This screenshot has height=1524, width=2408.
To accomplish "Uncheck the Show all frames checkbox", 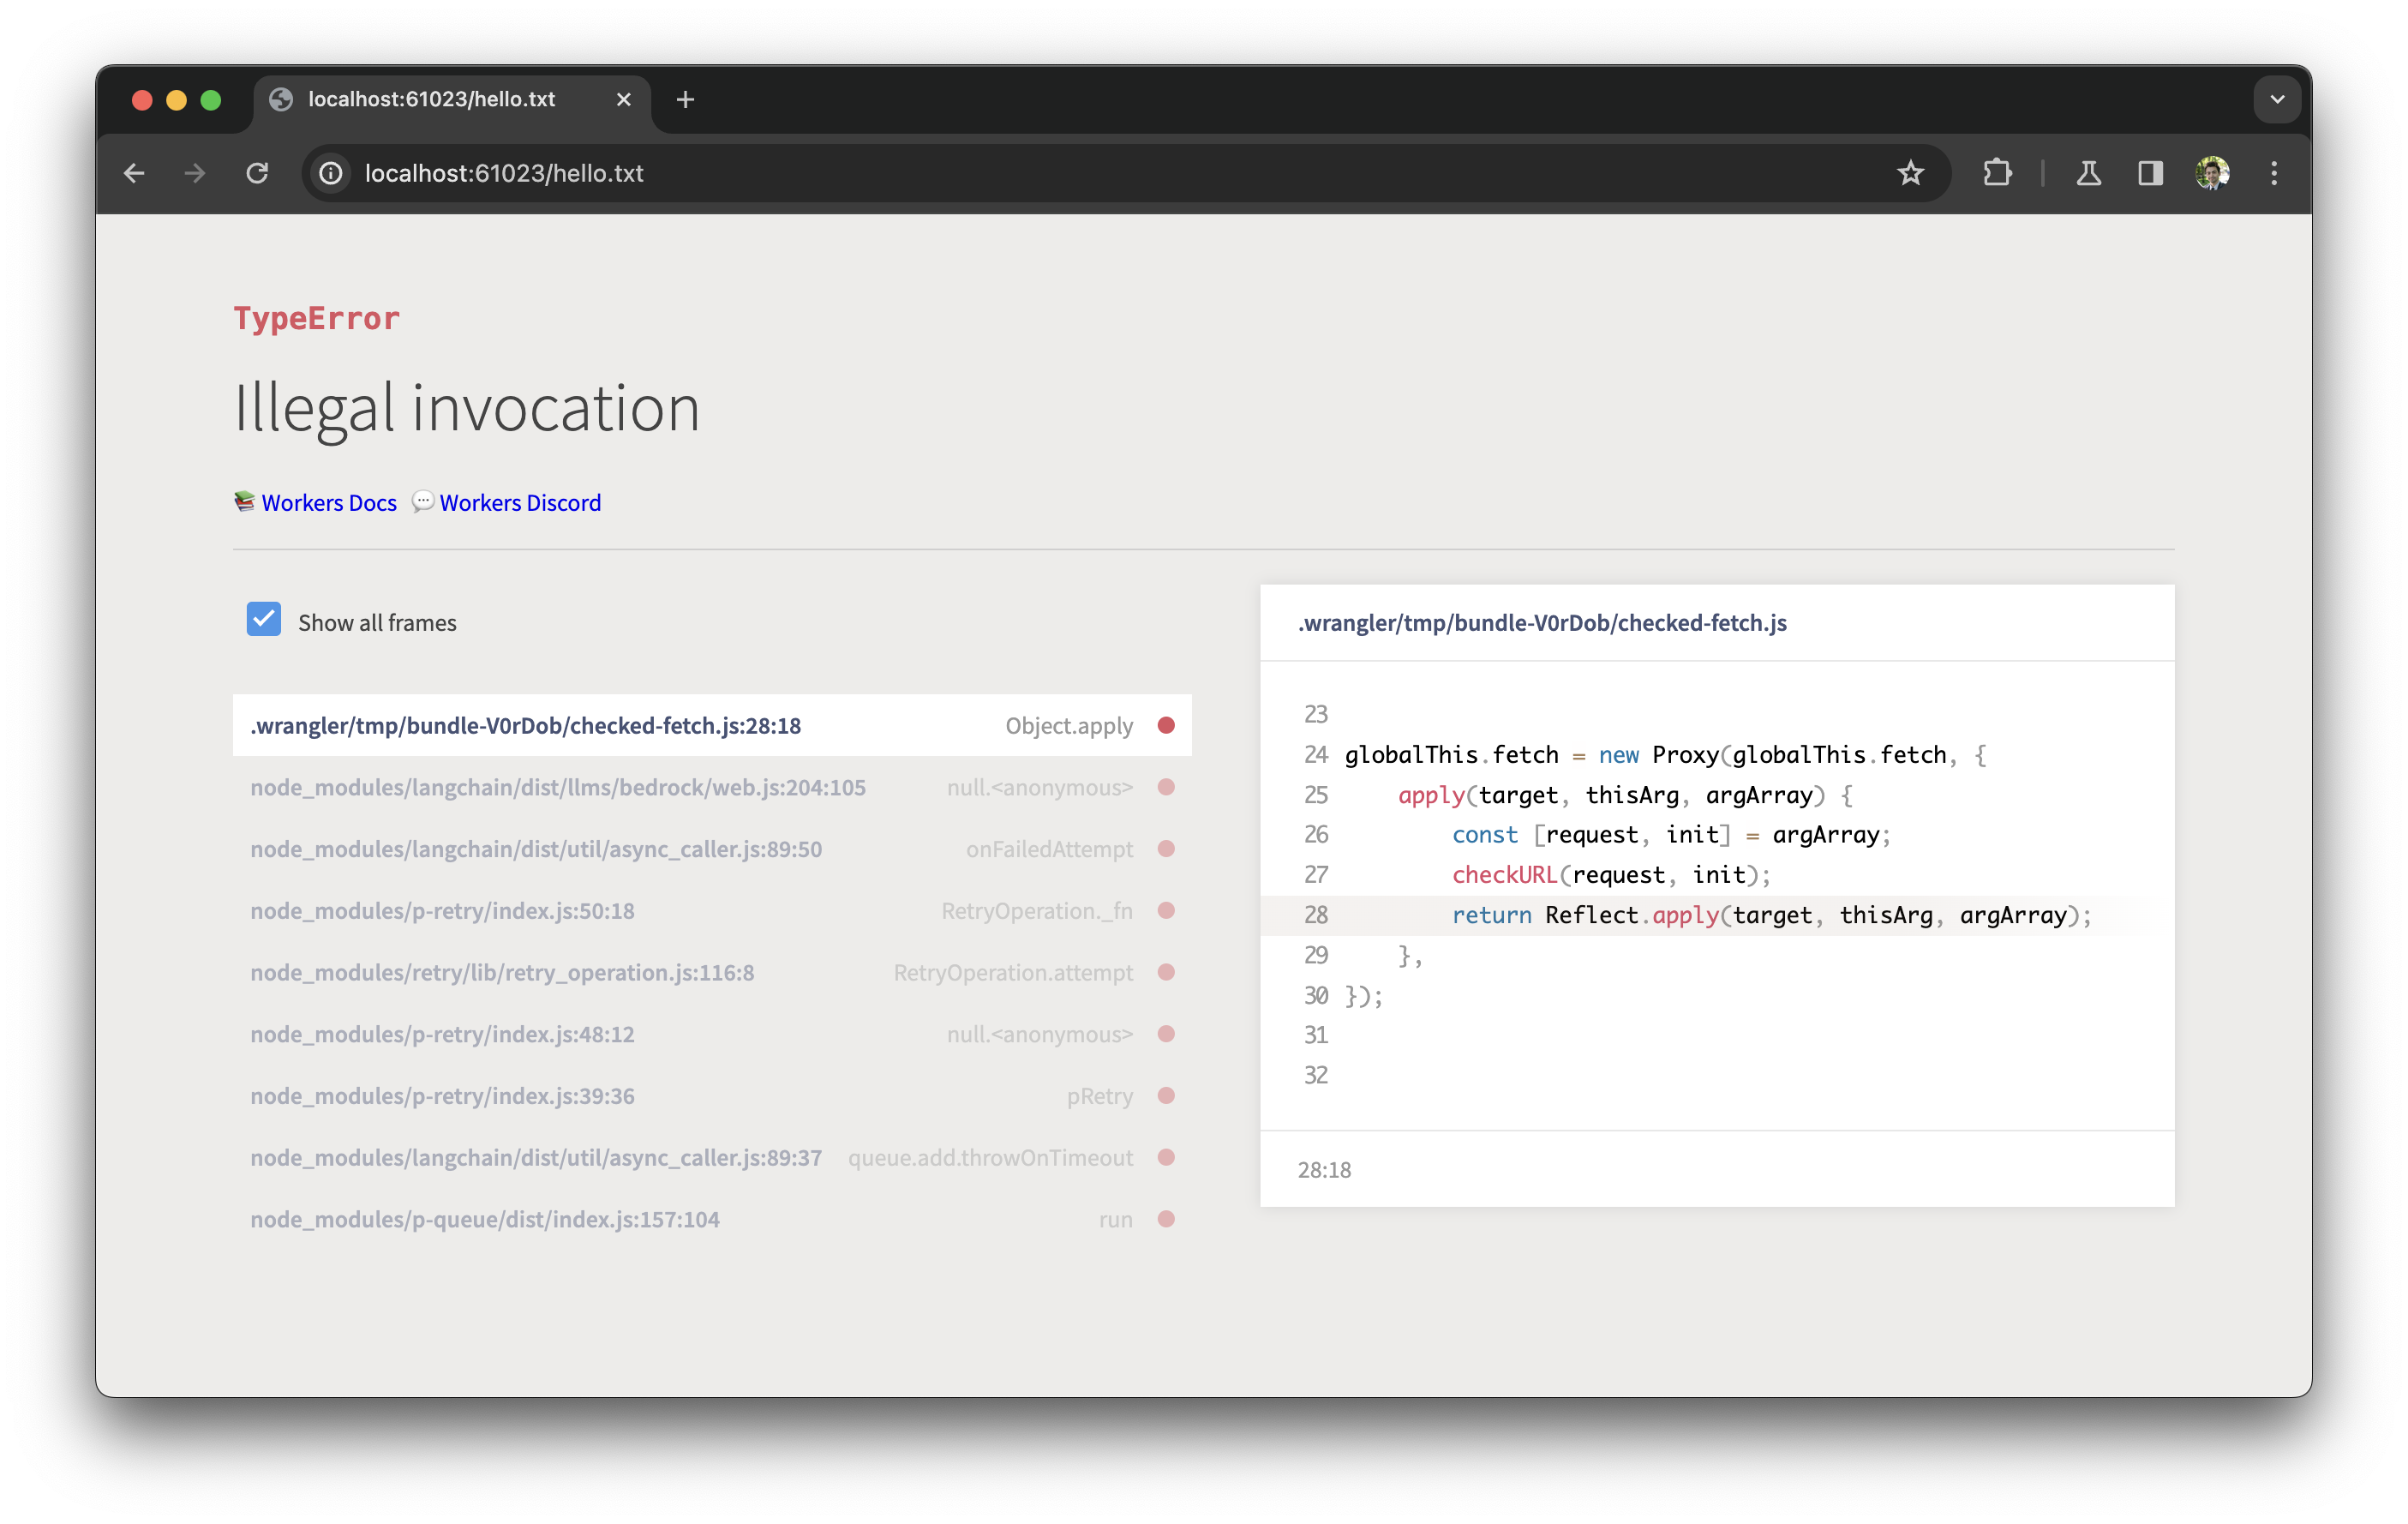I will [x=263, y=620].
